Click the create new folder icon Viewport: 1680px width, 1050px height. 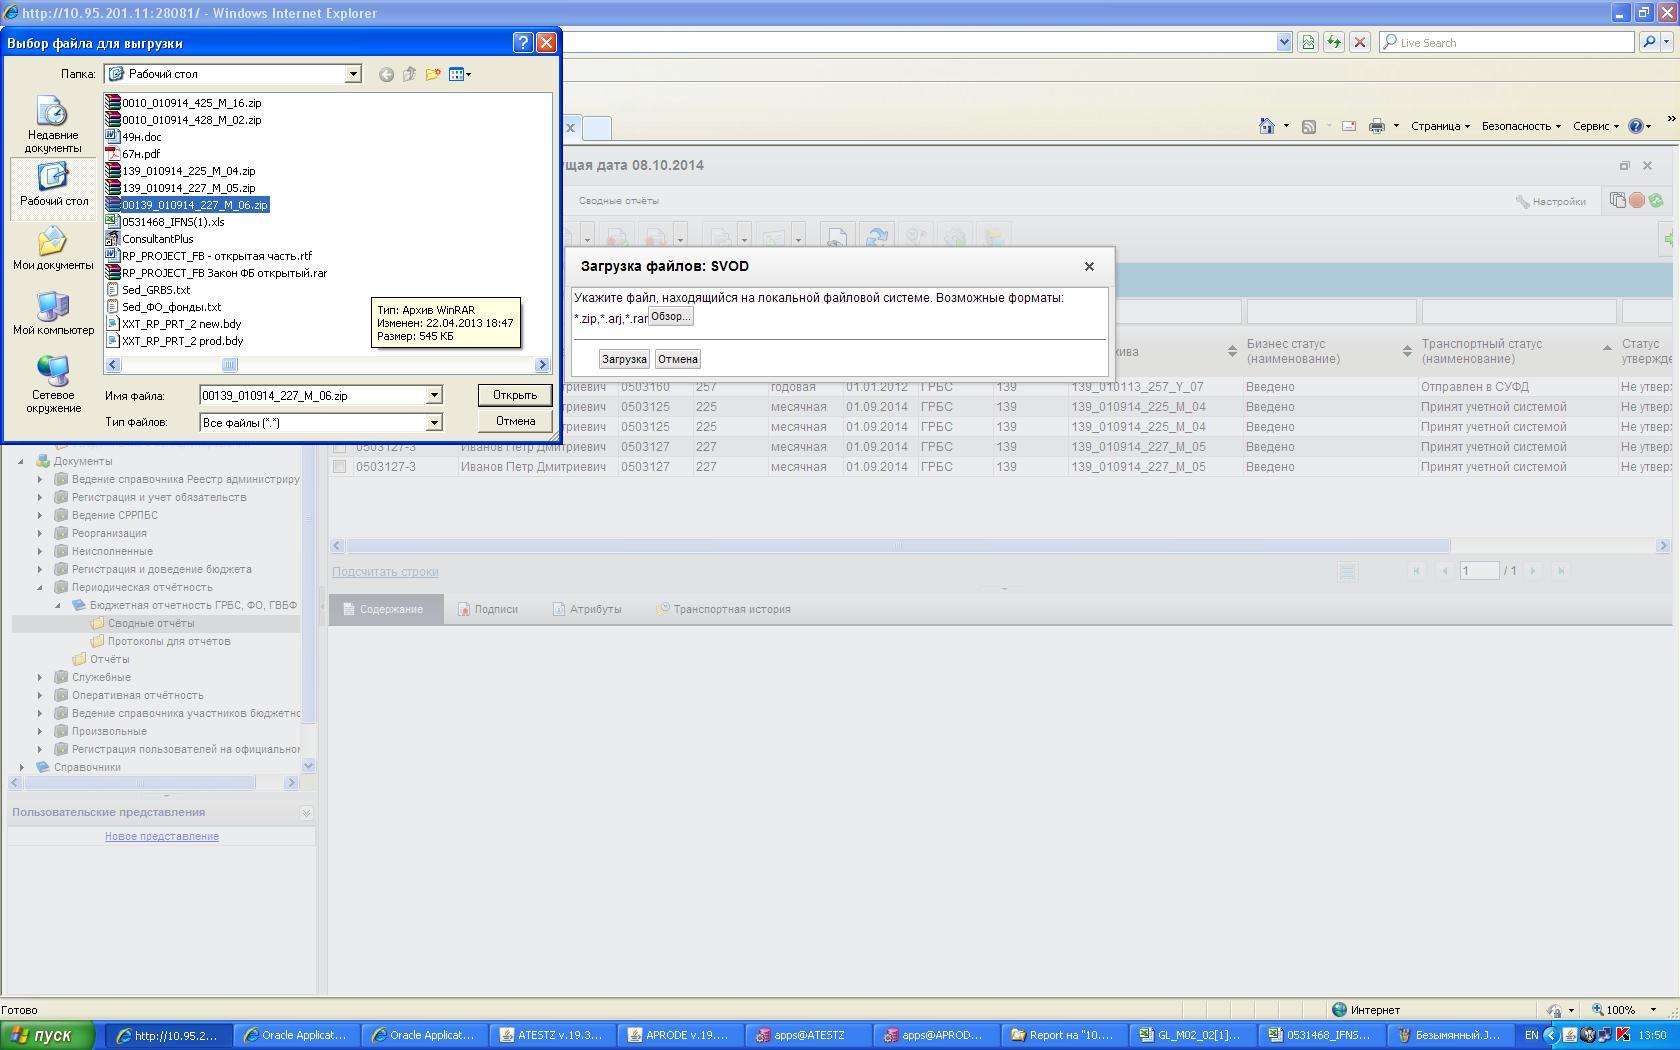click(x=433, y=74)
